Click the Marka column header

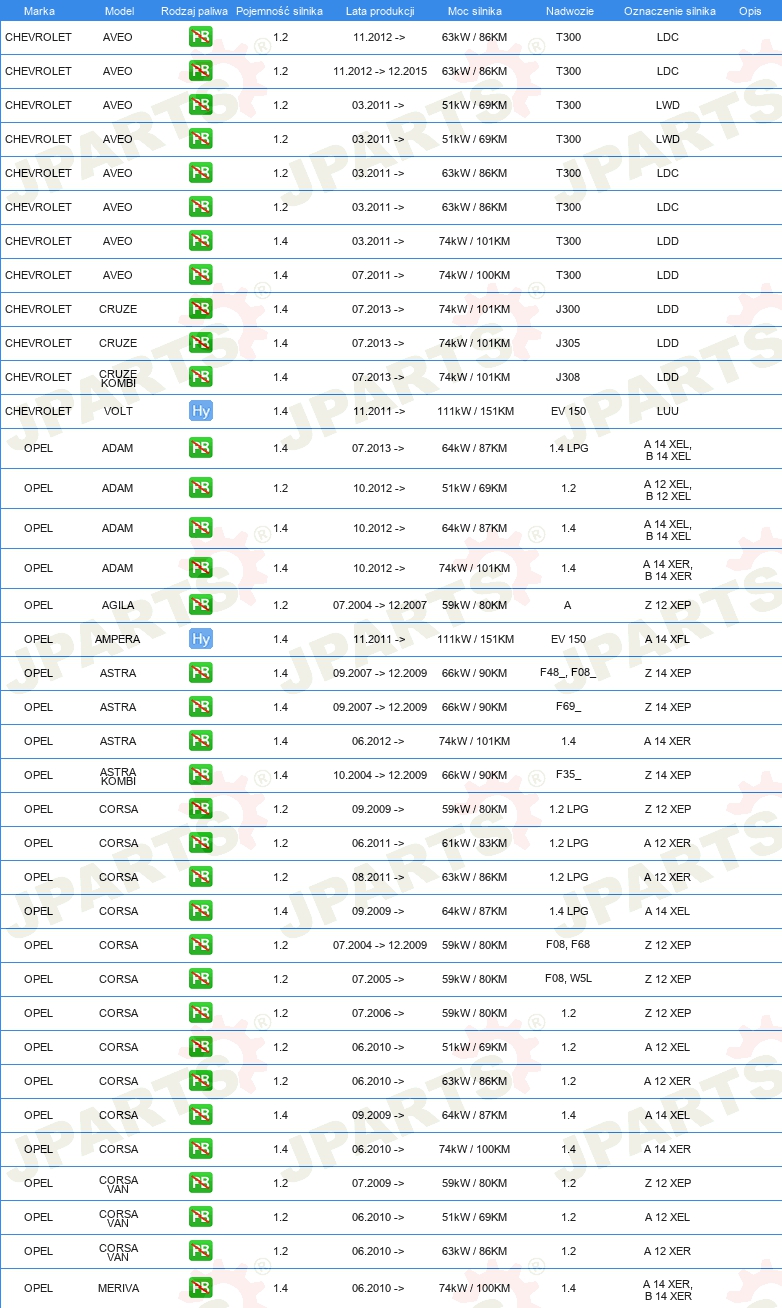[x=39, y=11]
